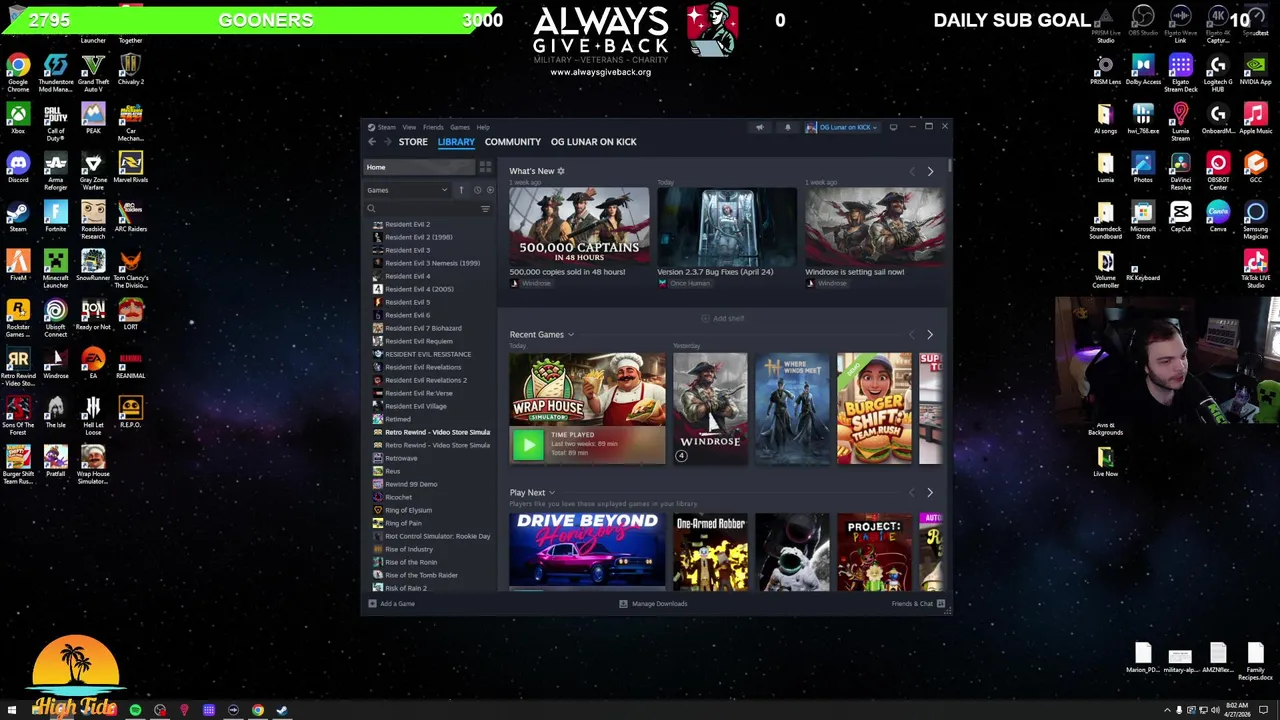Image resolution: width=1280 pixels, height=720 pixels.
Task: Select Resident Evil Village in game list
Action: click(x=415, y=406)
